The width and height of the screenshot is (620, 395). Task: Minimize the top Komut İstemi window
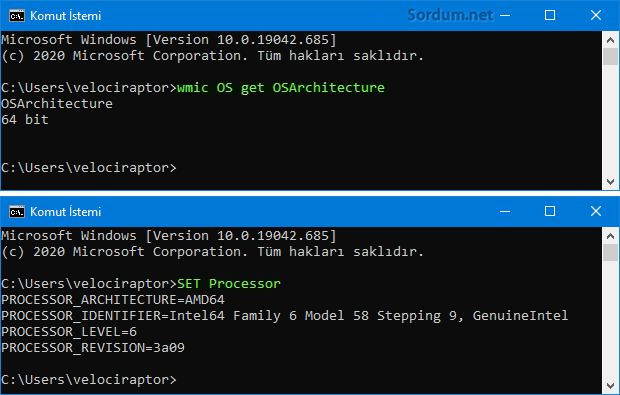point(505,15)
